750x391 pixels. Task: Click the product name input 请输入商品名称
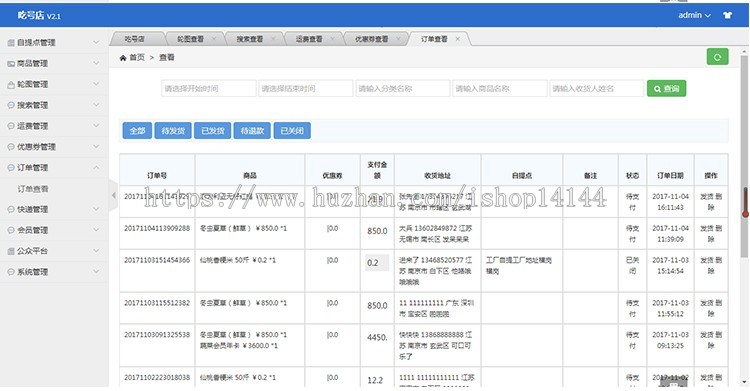coord(500,89)
